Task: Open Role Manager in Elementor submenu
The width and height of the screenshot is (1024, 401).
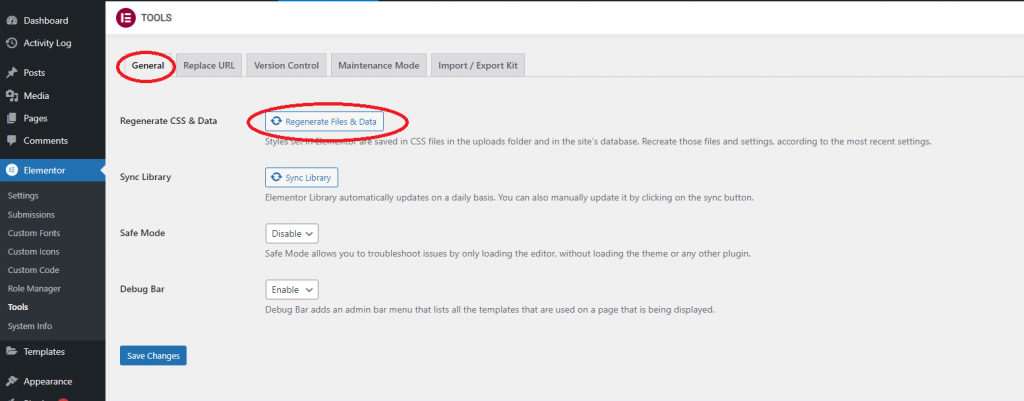Action: tap(35, 288)
